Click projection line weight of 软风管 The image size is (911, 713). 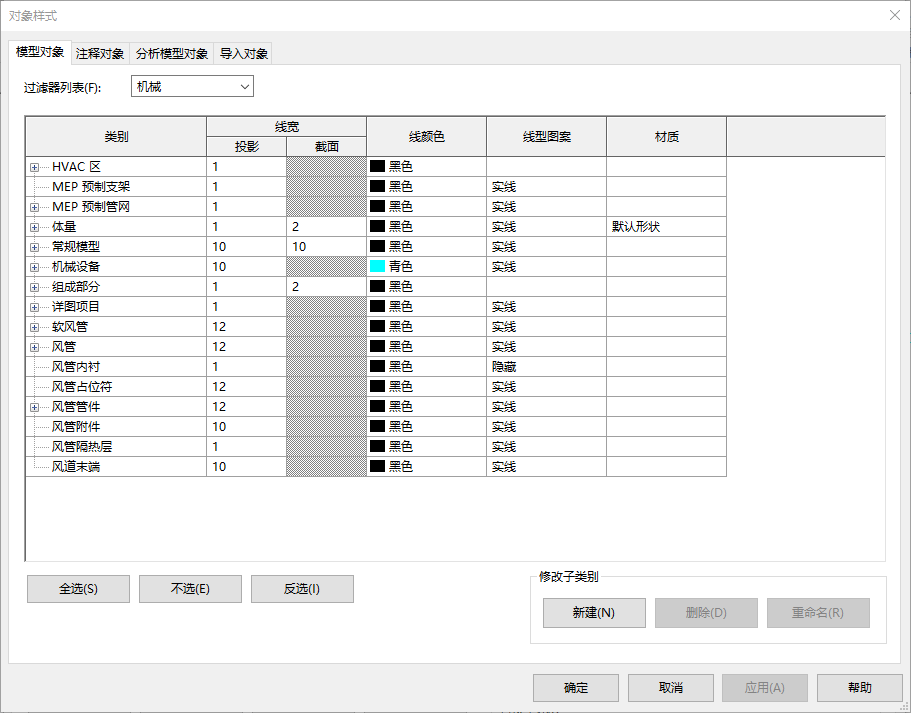click(246, 327)
